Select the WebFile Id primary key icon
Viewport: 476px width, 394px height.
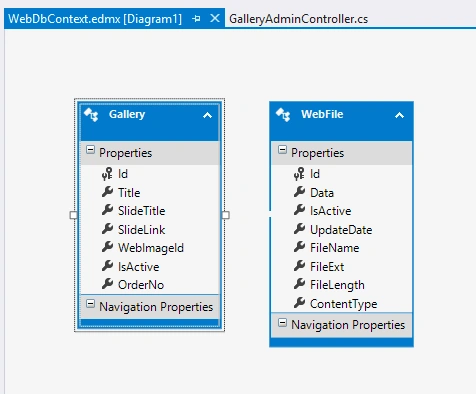pyautogui.click(x=299, y=174)
